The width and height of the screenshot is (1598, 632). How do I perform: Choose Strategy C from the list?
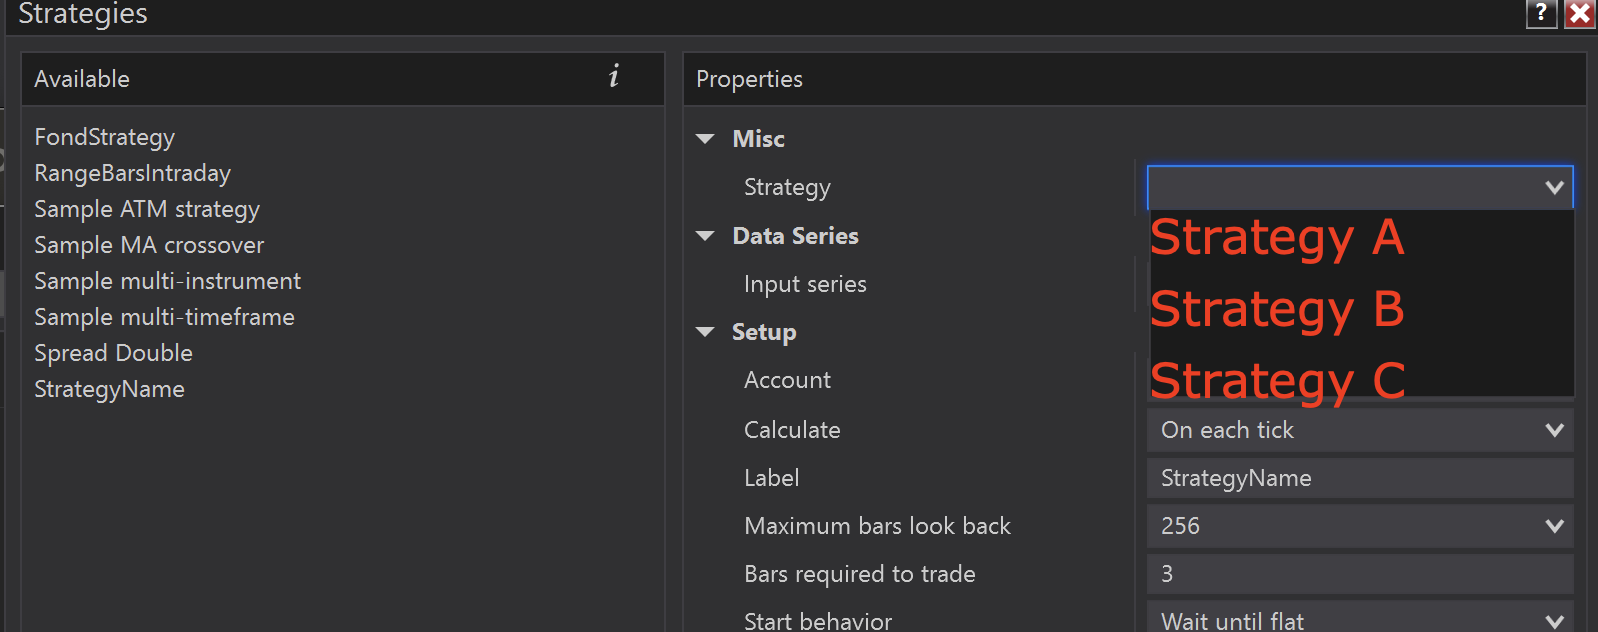point(1277,381)
